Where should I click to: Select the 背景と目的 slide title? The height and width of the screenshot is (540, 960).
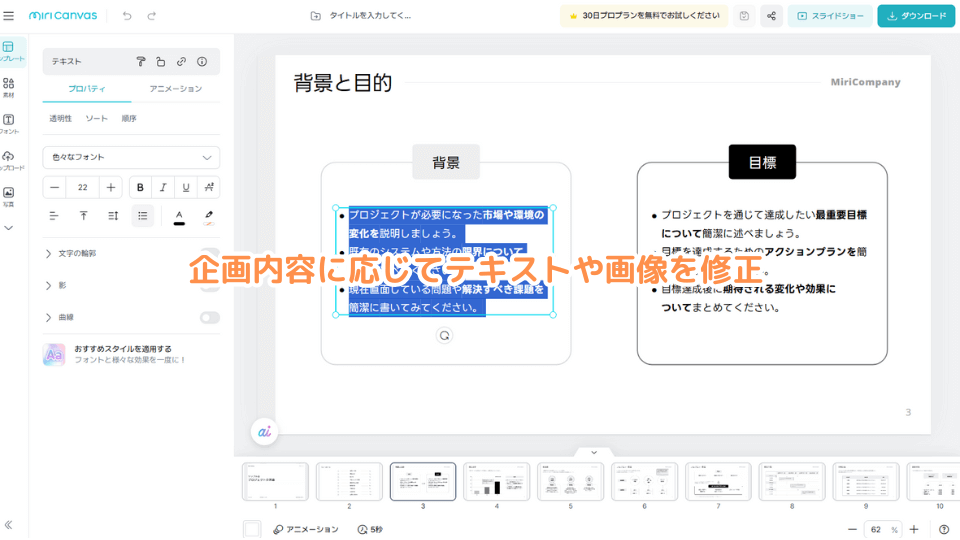click(x=343, y=83)
